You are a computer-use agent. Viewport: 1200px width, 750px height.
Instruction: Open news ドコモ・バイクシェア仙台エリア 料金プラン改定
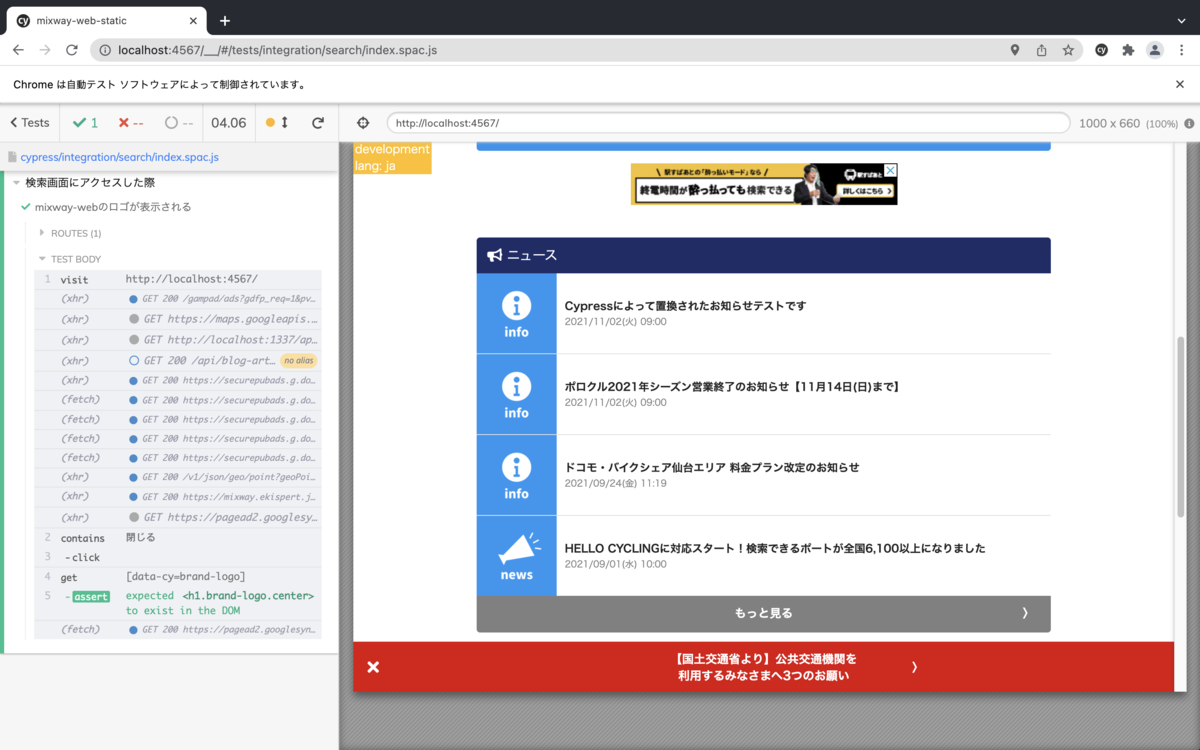point(712,467)
